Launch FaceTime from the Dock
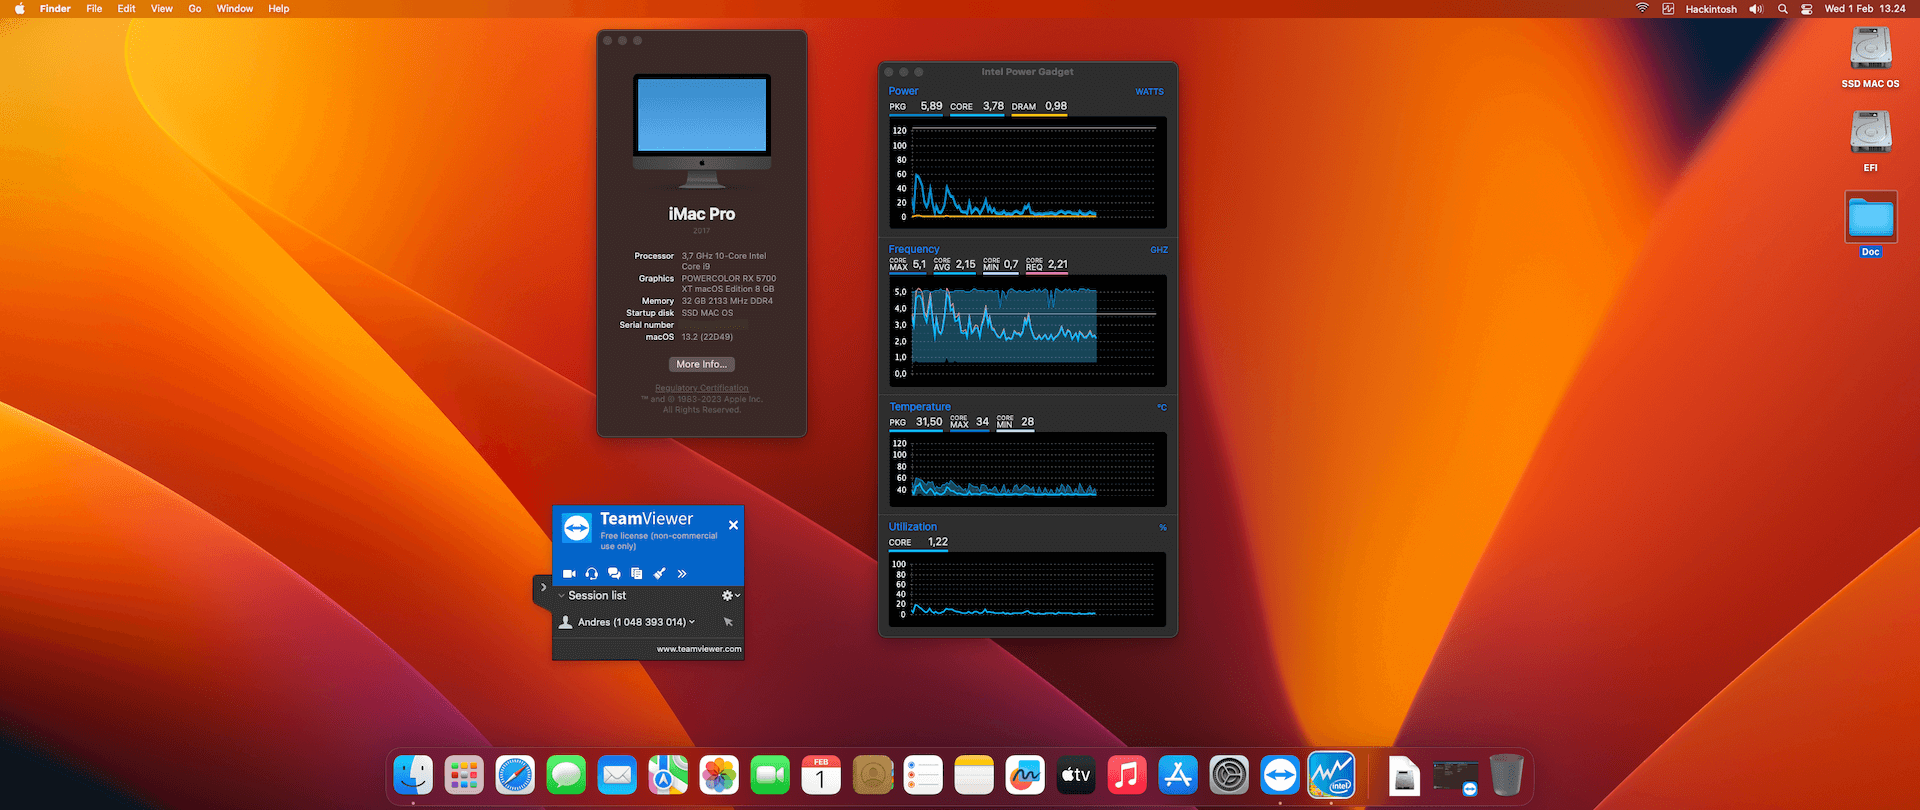Screen dimensions: 1920x810 pos(770,775)
